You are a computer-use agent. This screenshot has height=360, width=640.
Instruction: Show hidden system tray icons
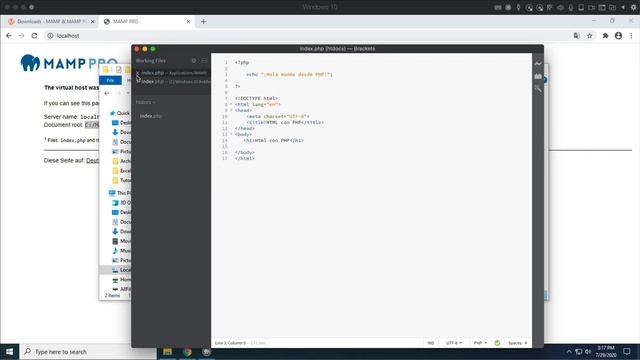click(x=569, y=351)
